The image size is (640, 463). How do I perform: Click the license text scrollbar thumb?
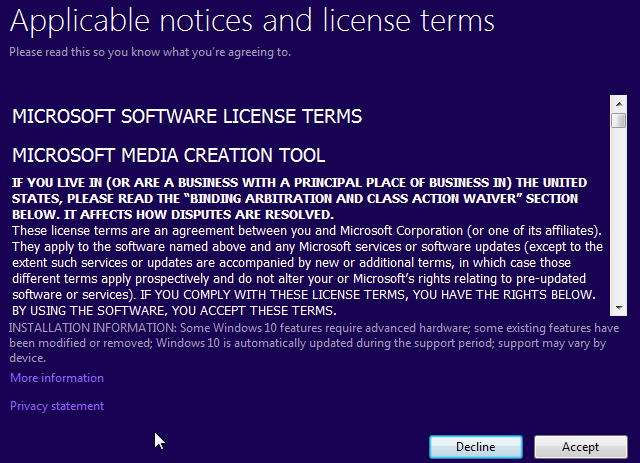click(619, 120)
